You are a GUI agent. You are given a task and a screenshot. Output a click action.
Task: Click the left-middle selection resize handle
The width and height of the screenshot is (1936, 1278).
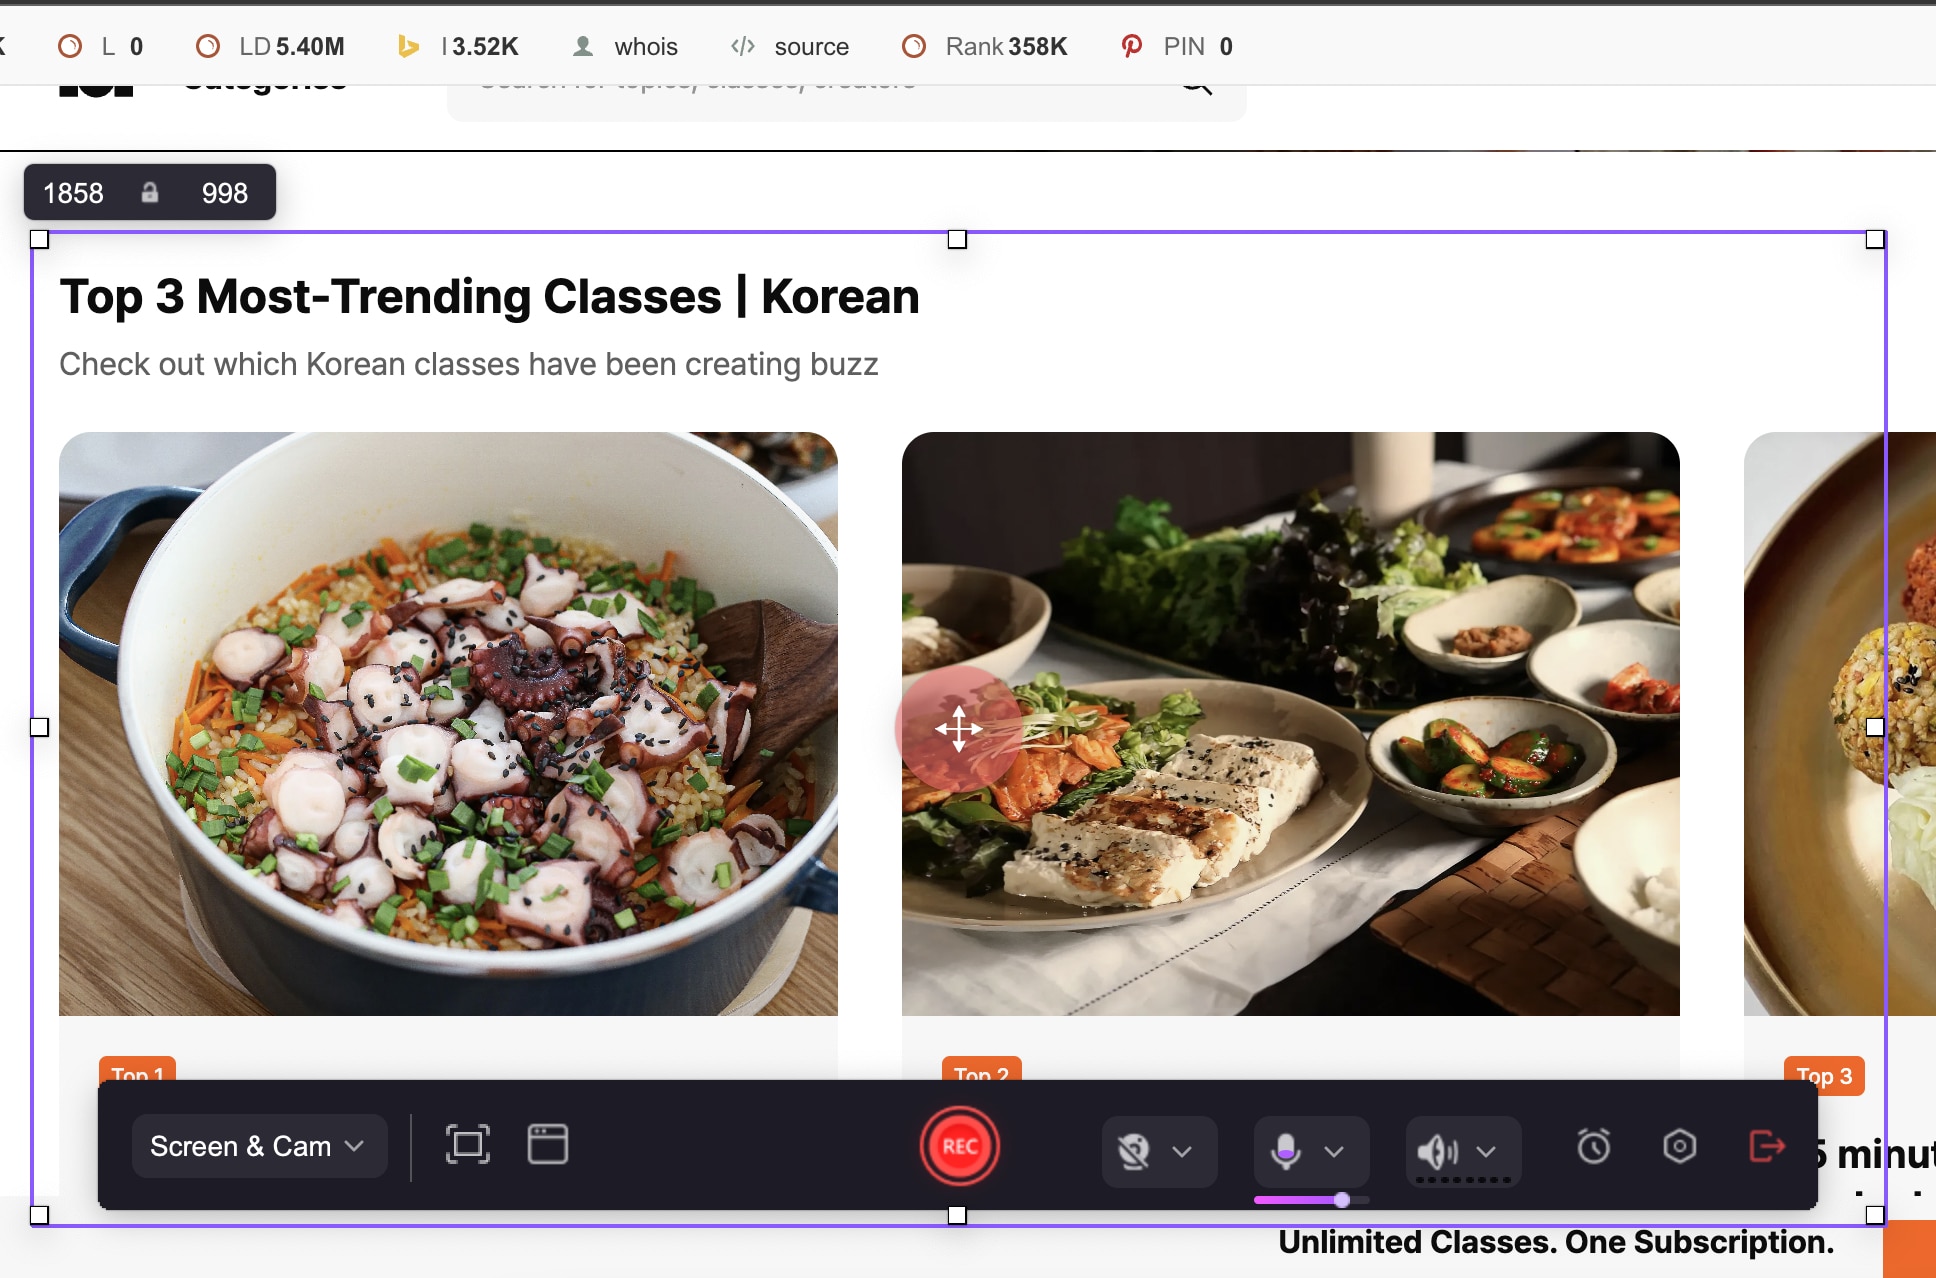(x=39, y=727)
